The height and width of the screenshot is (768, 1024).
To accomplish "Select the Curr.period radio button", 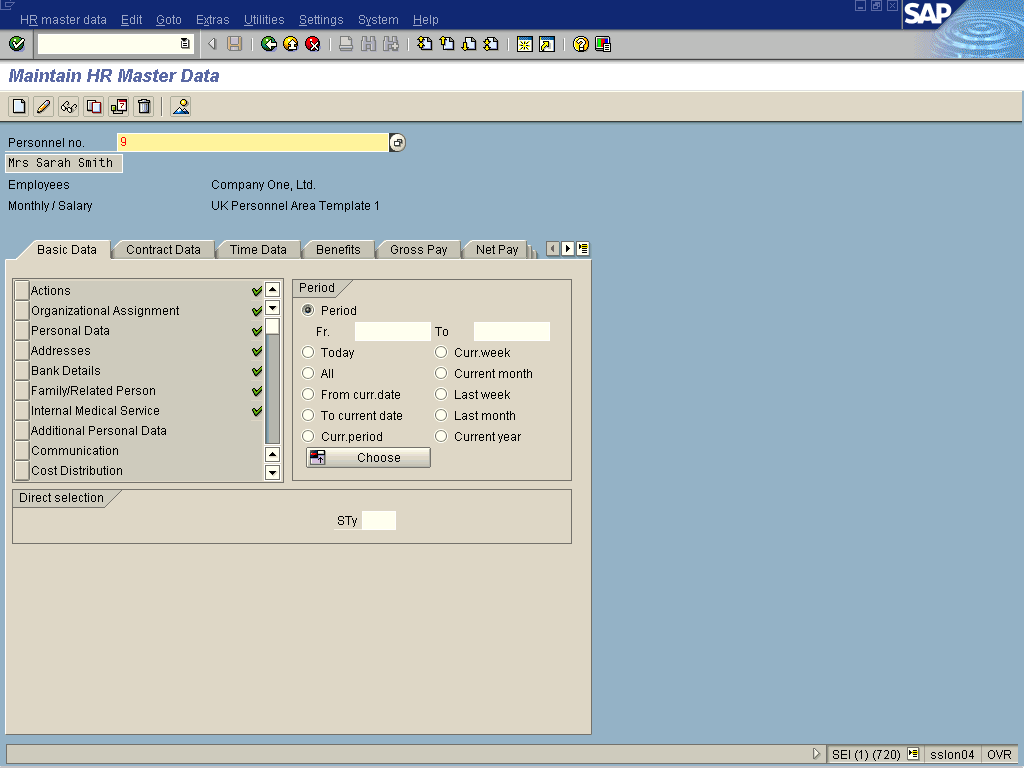I will tap(308, 436).
